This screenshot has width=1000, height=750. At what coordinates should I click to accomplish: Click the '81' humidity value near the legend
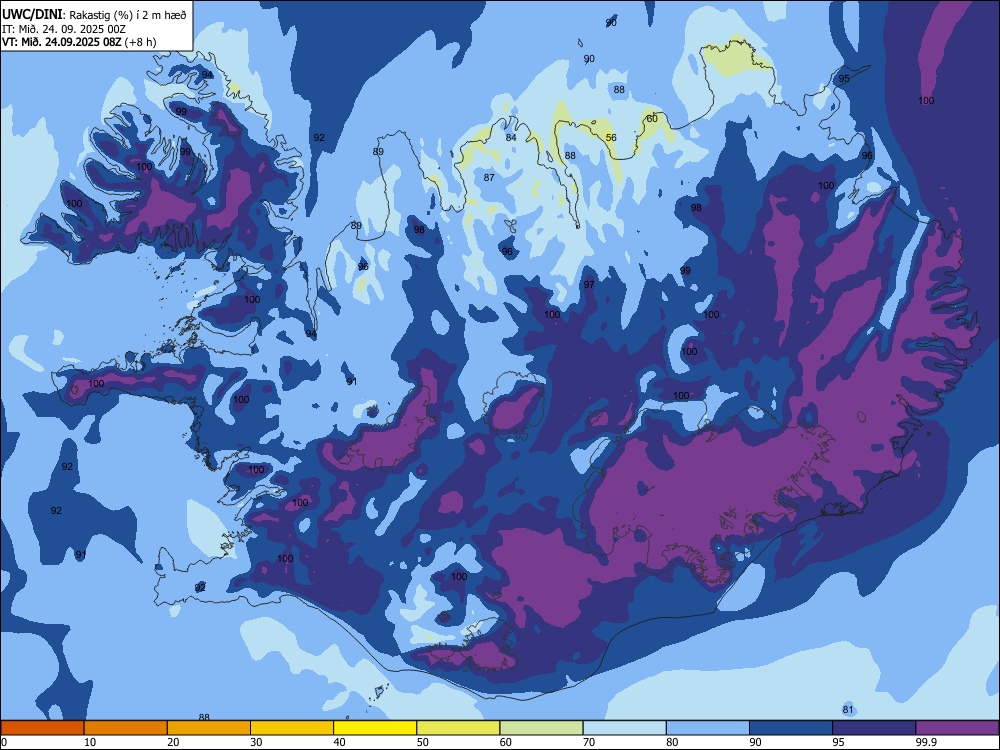[848, 709]
